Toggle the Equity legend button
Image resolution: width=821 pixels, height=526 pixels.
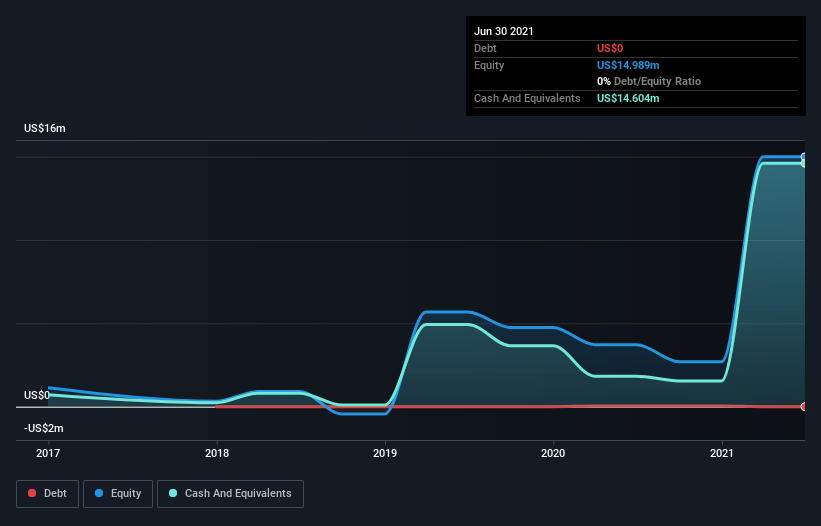(118, 494)
